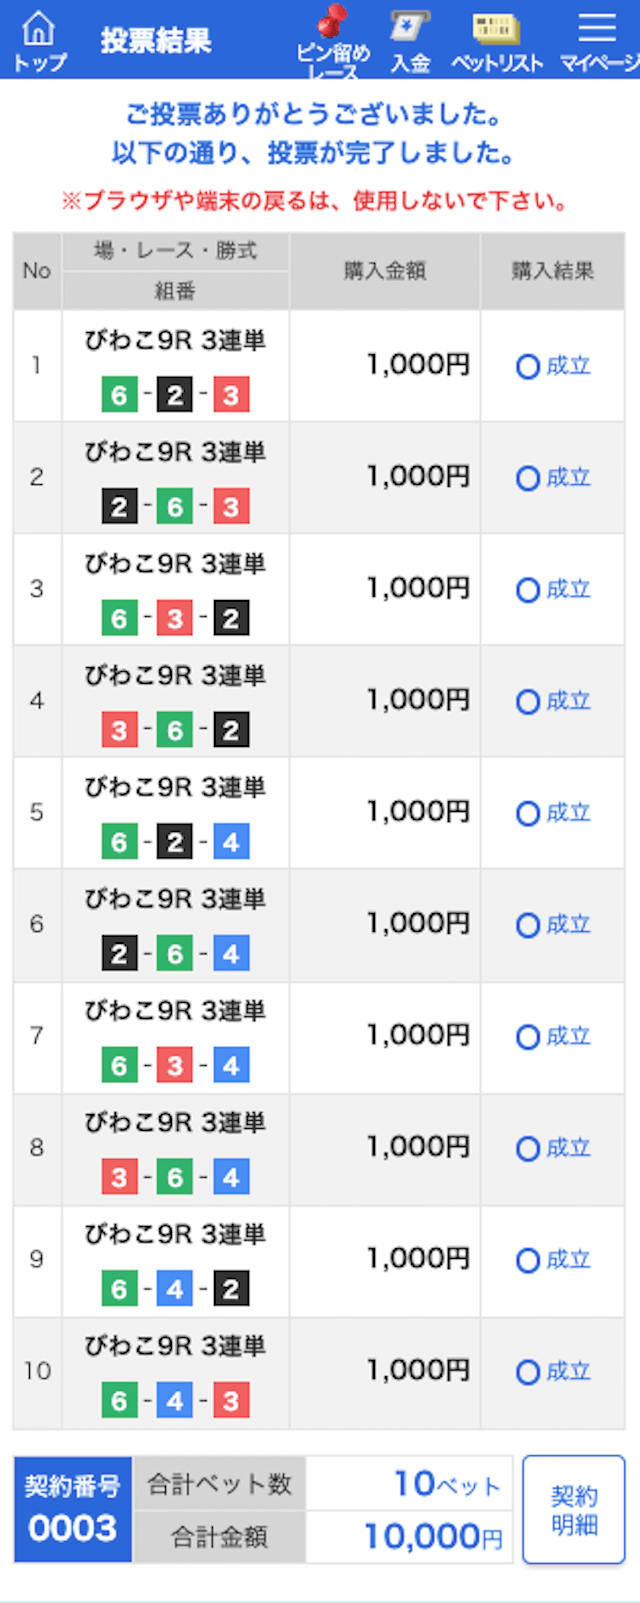Open the 契約明細 contract details button
Viewport: 640px width, 1603px height.
coord(574,1510)
